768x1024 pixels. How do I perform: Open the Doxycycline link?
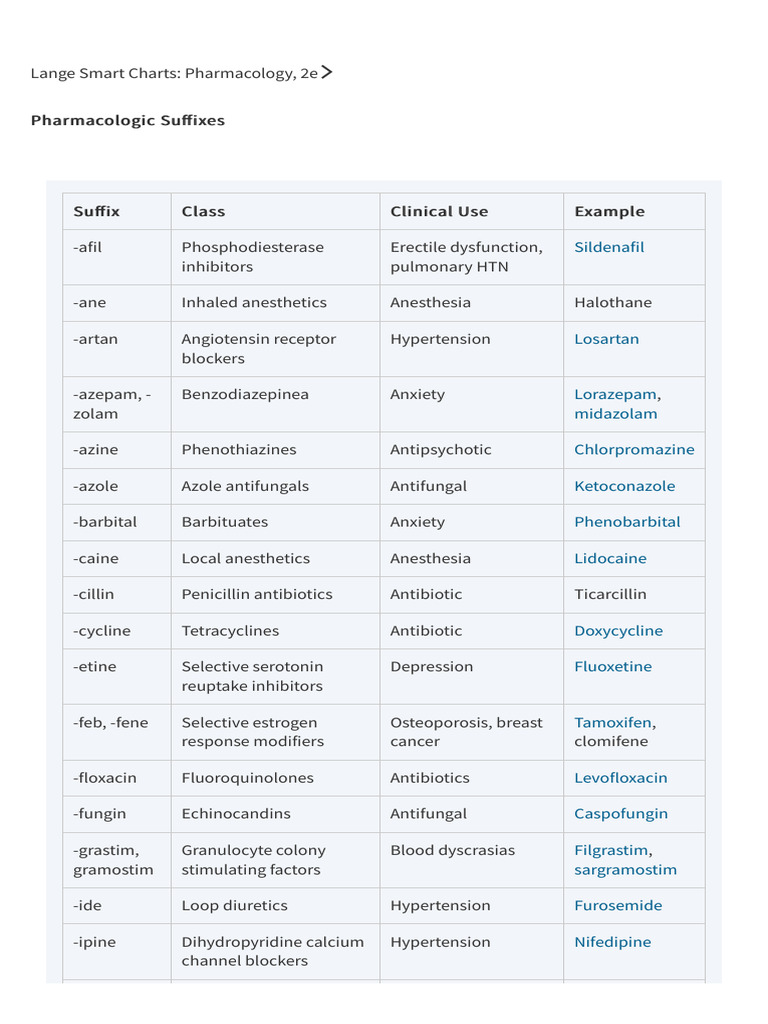(x=618, y=631)
